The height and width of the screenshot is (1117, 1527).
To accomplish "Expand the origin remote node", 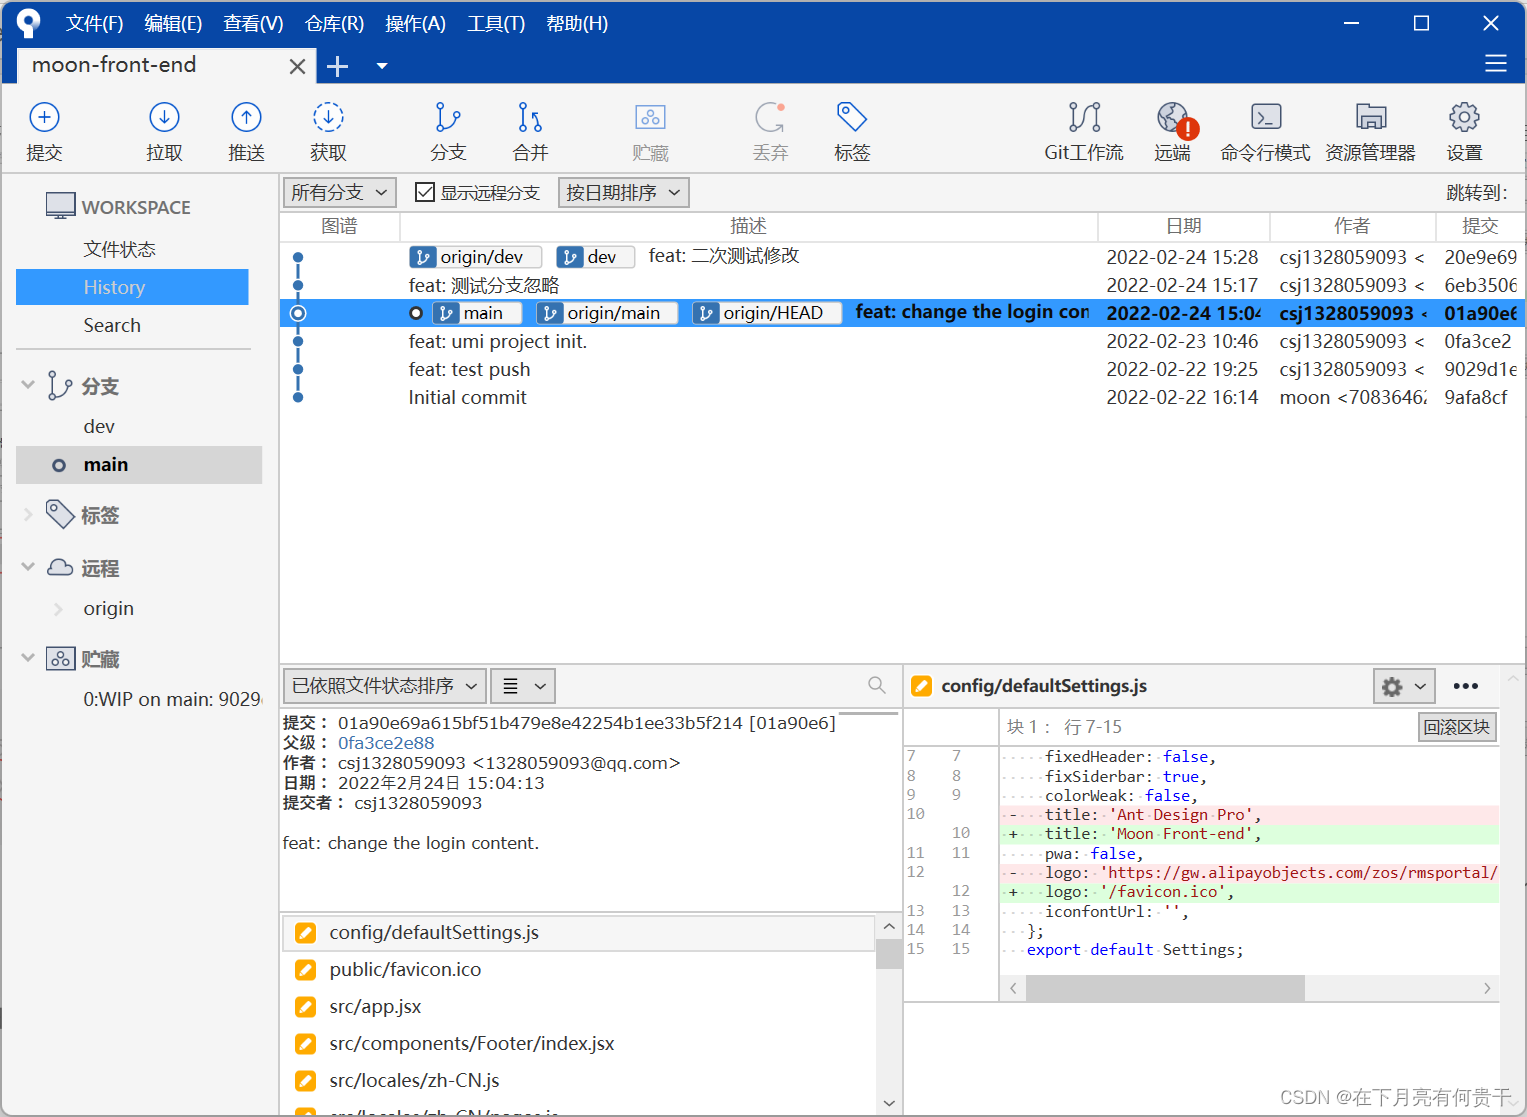I will coord(58,608).
